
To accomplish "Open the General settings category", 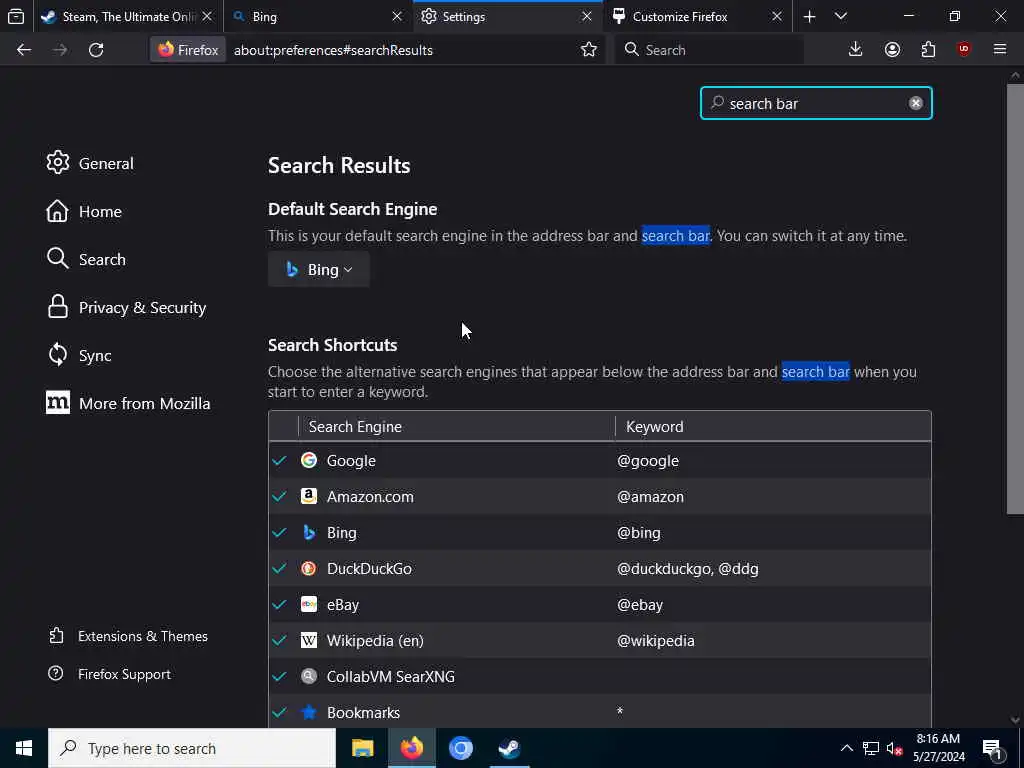I will [x=90, y=163].
